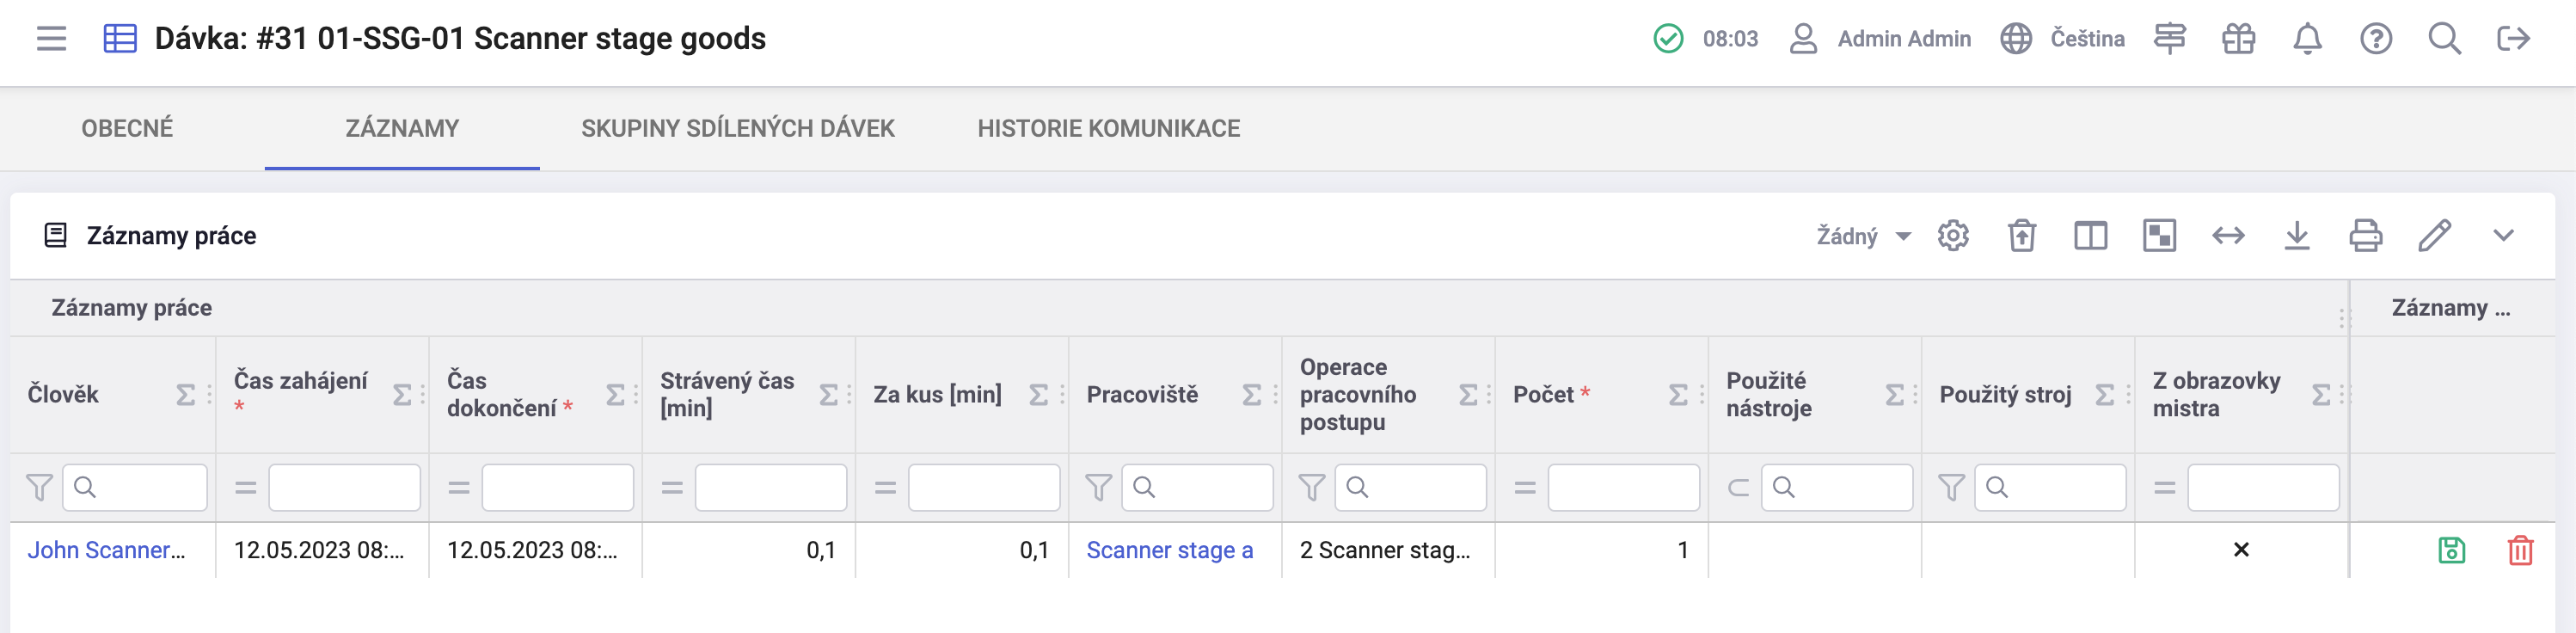Sort by Použité nástroje column header

[x=1769, y=395]
